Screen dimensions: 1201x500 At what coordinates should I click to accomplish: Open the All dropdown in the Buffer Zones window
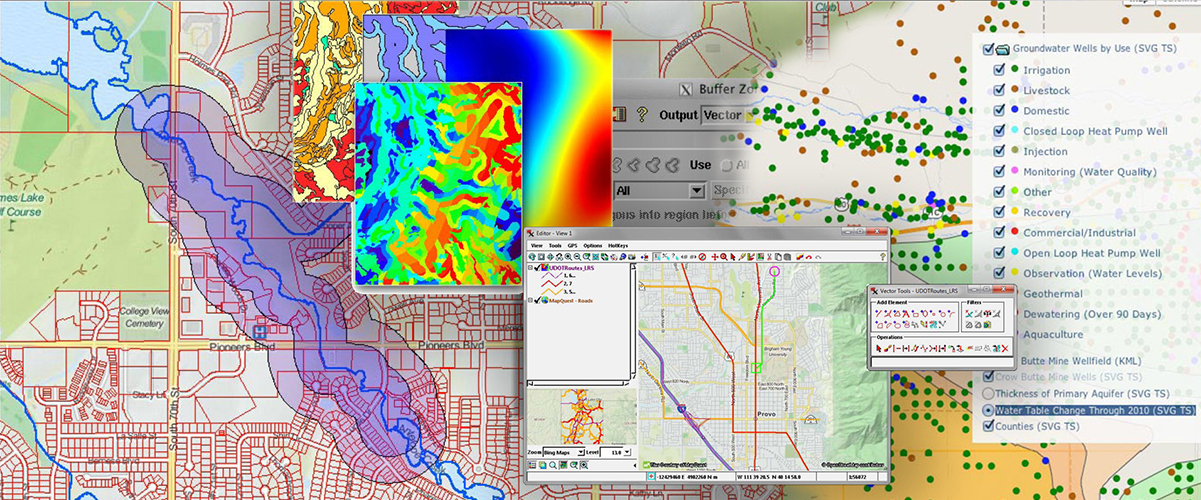[660, 189]
